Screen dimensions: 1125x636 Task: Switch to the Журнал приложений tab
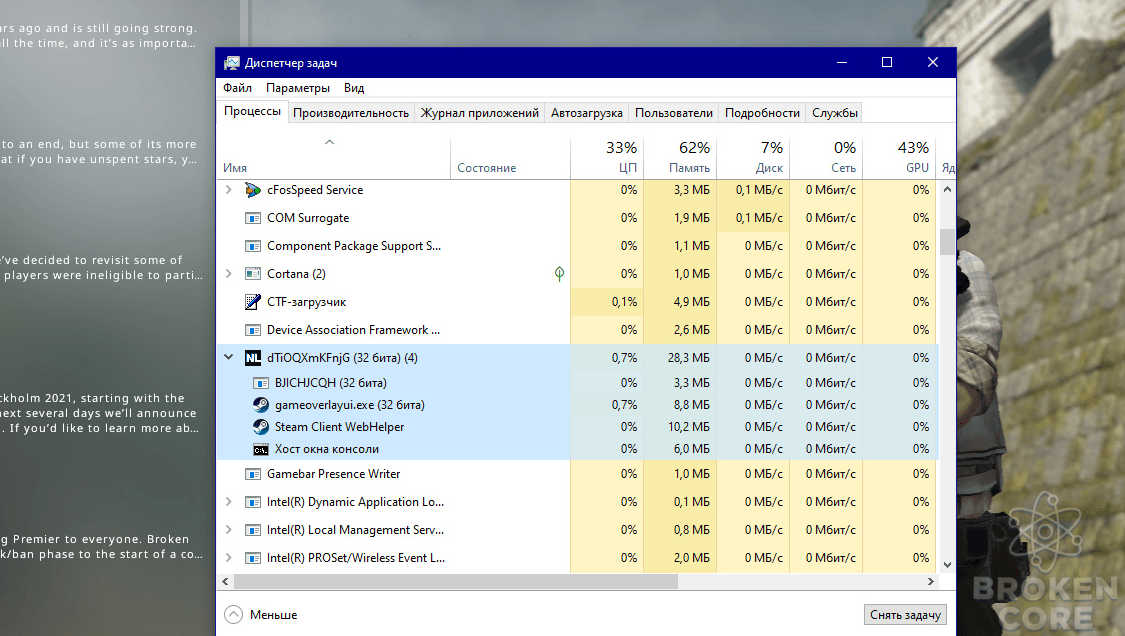click(479, 113)
